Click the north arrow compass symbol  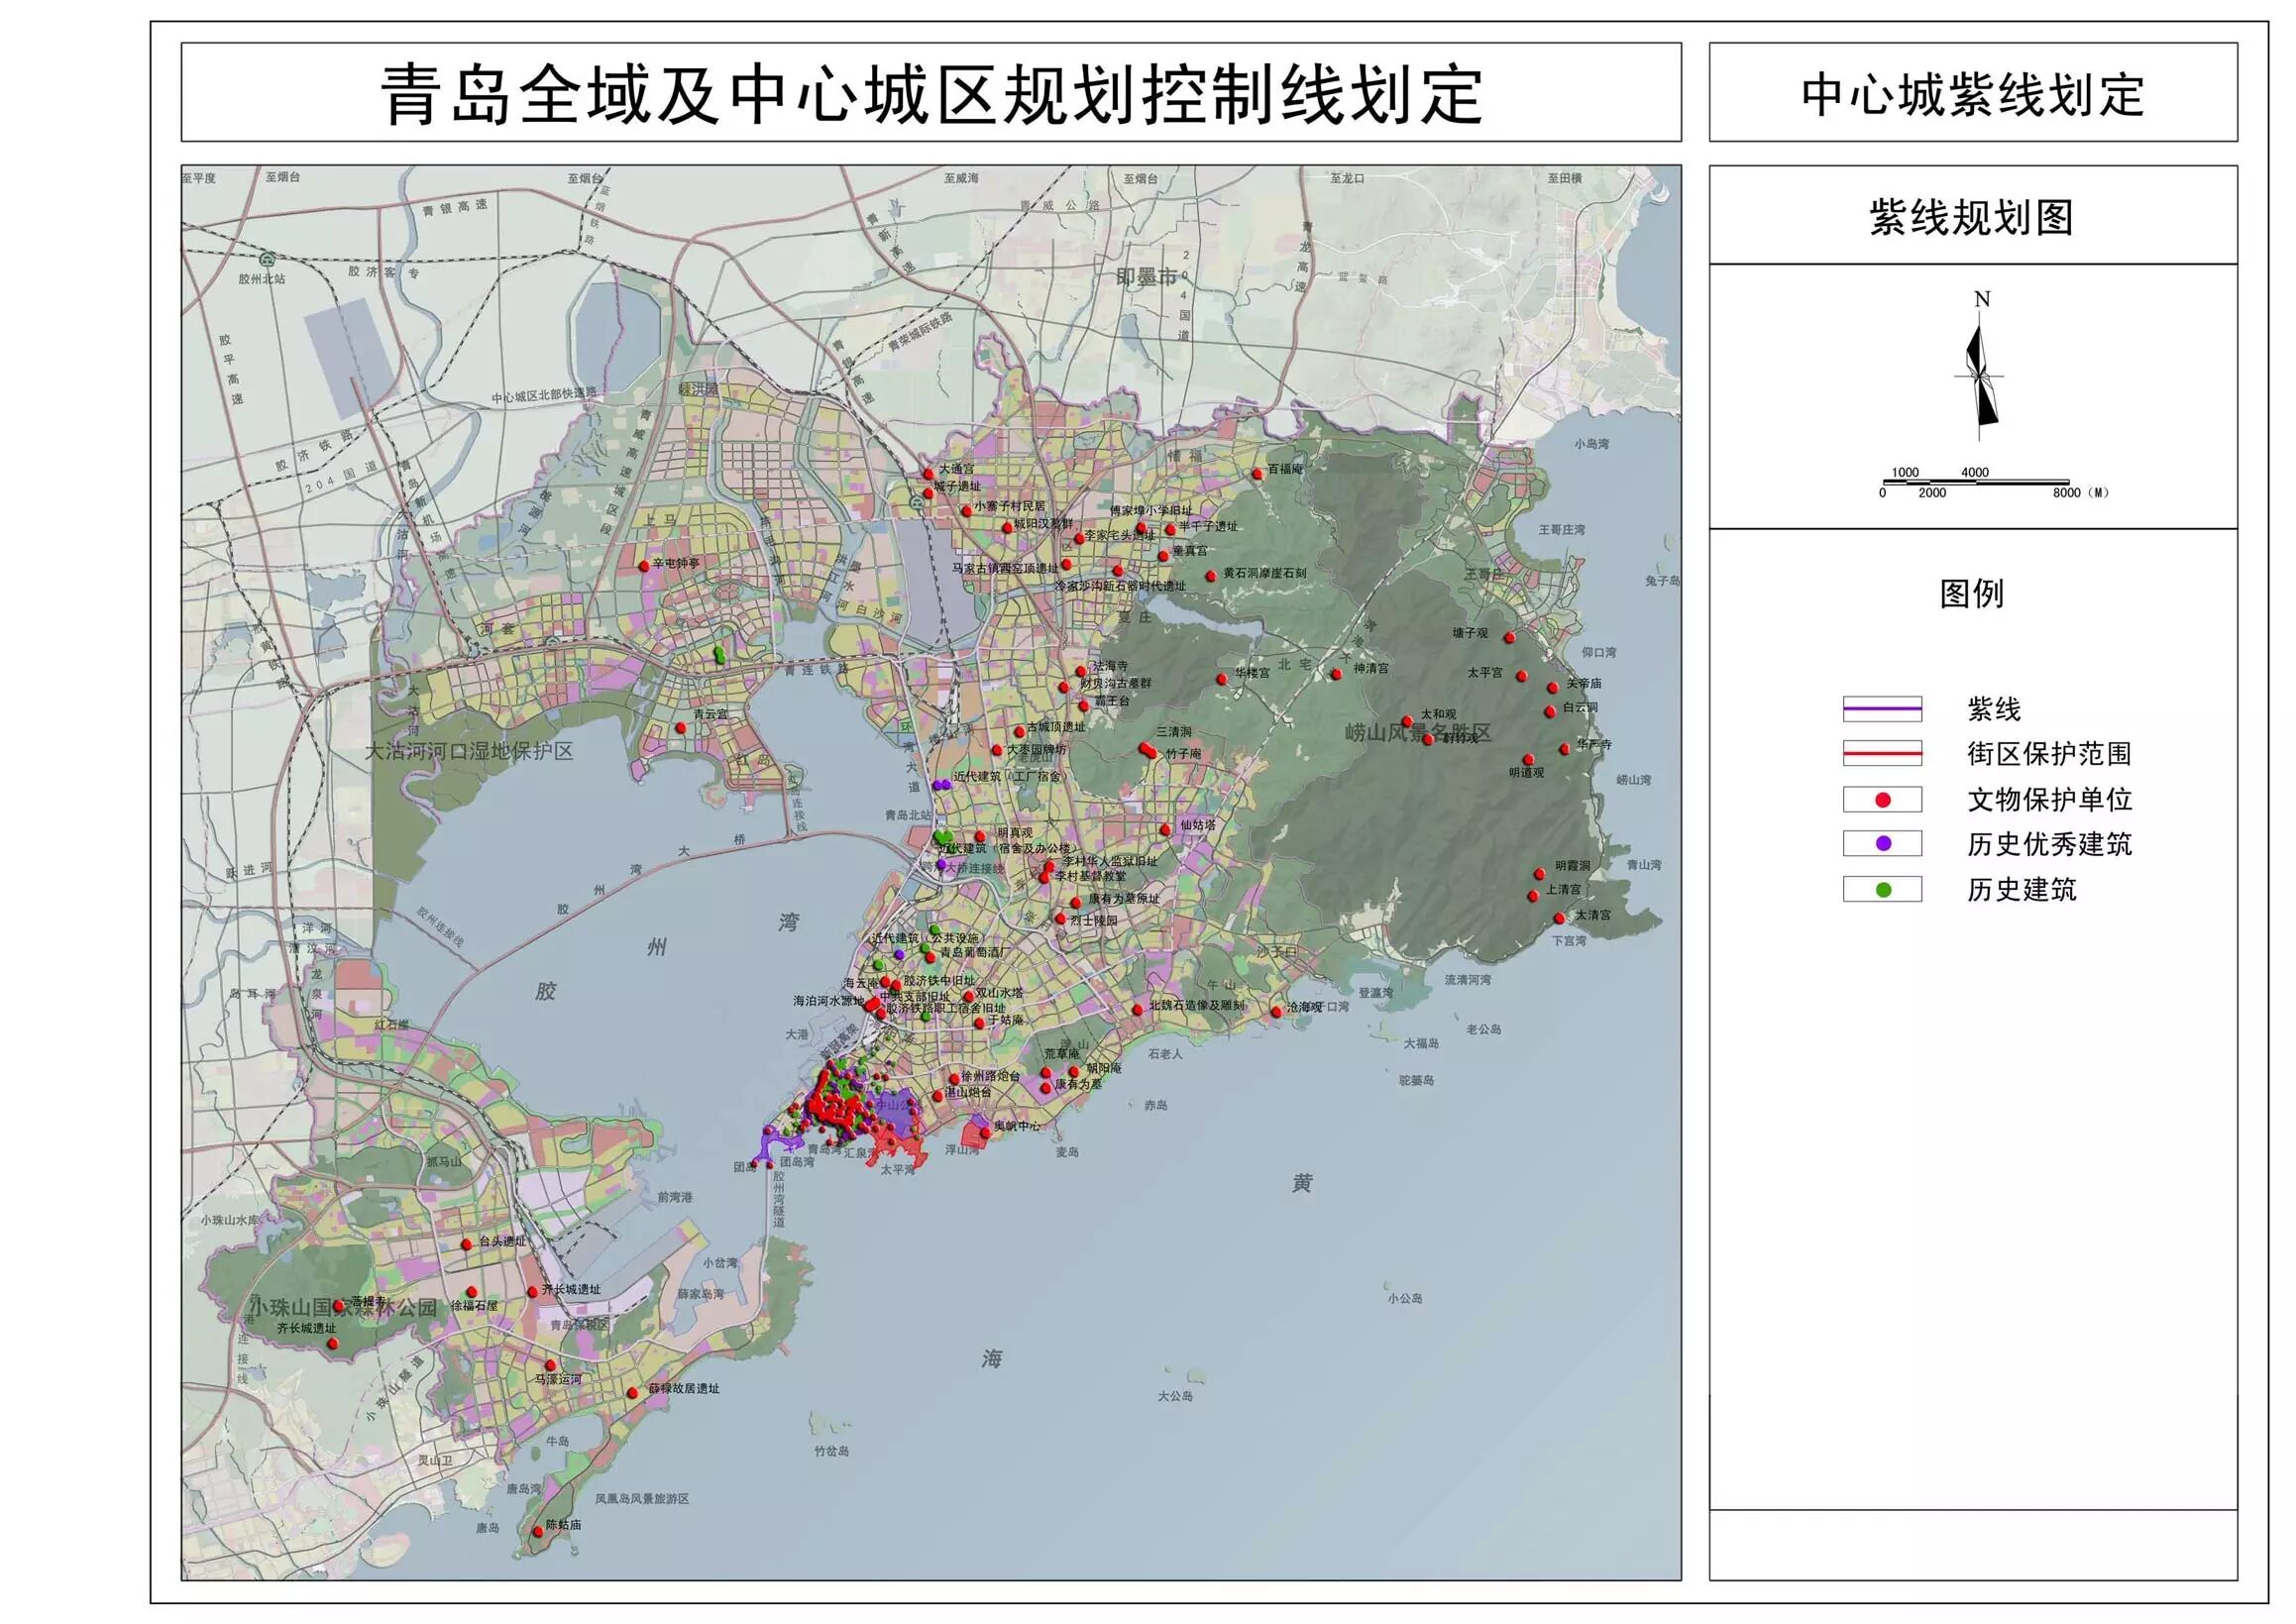point(1981,377)
